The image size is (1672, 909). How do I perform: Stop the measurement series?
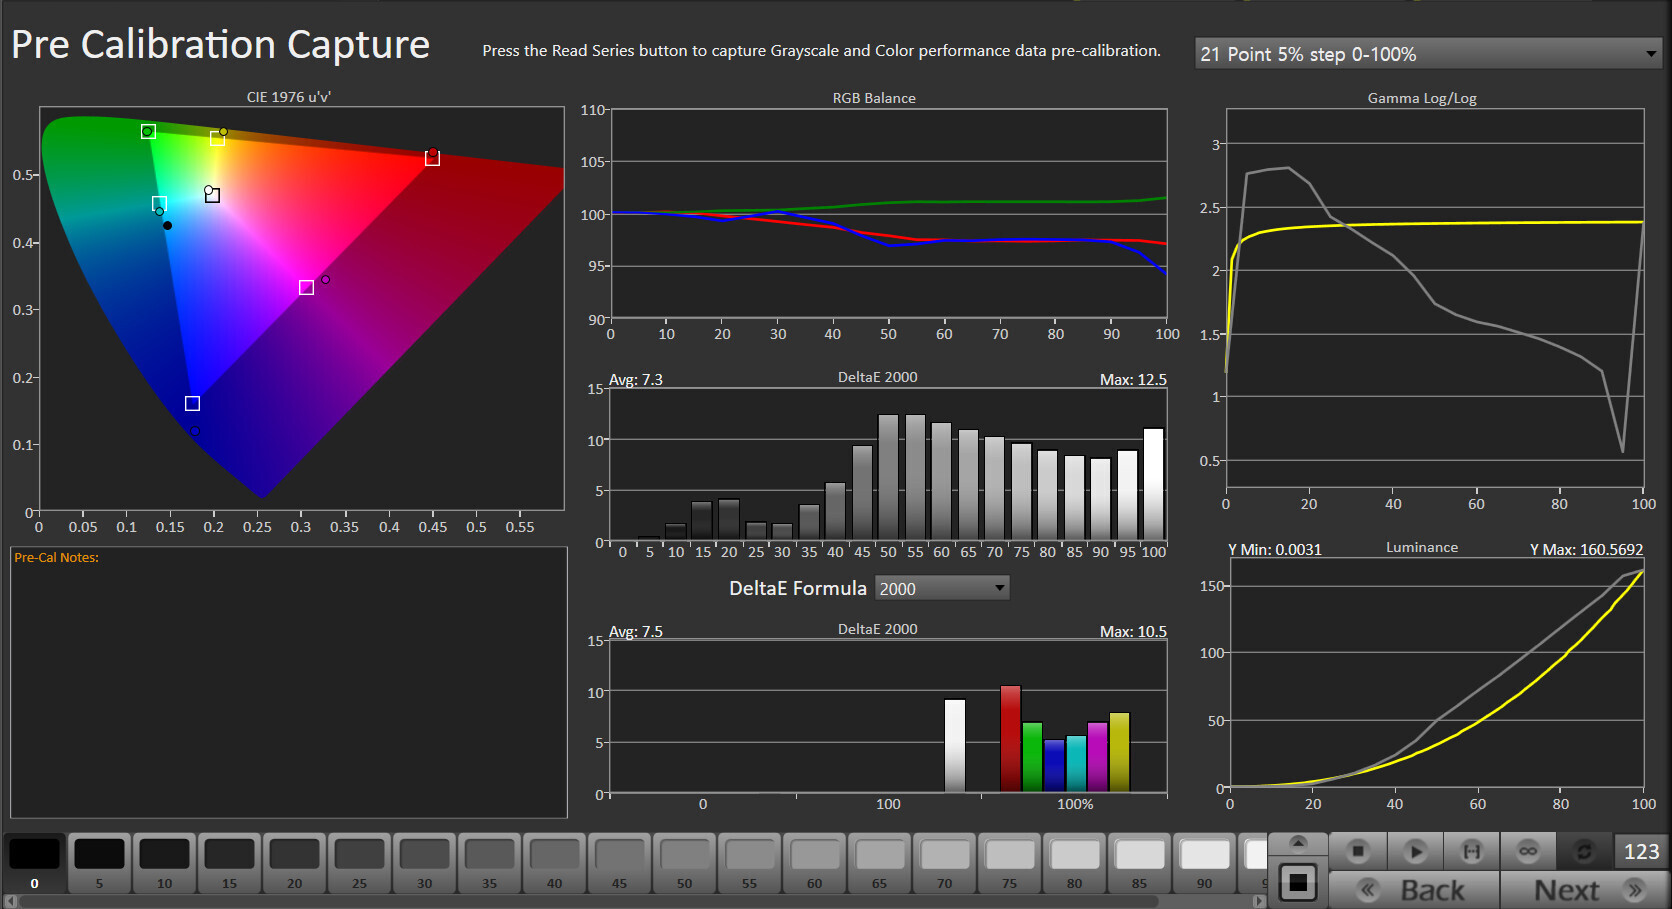(x=1357, y=851)
